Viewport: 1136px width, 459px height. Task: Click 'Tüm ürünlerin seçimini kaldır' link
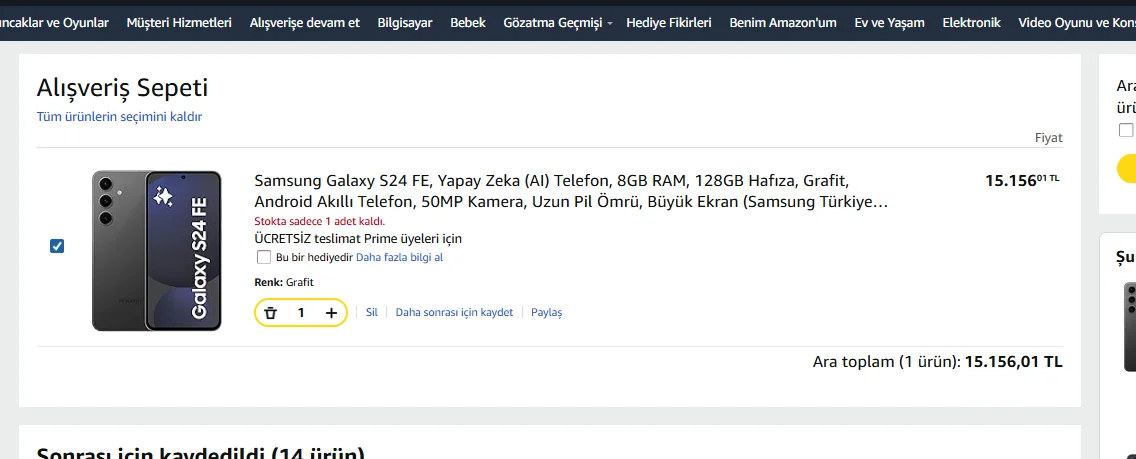click(120, 117)
